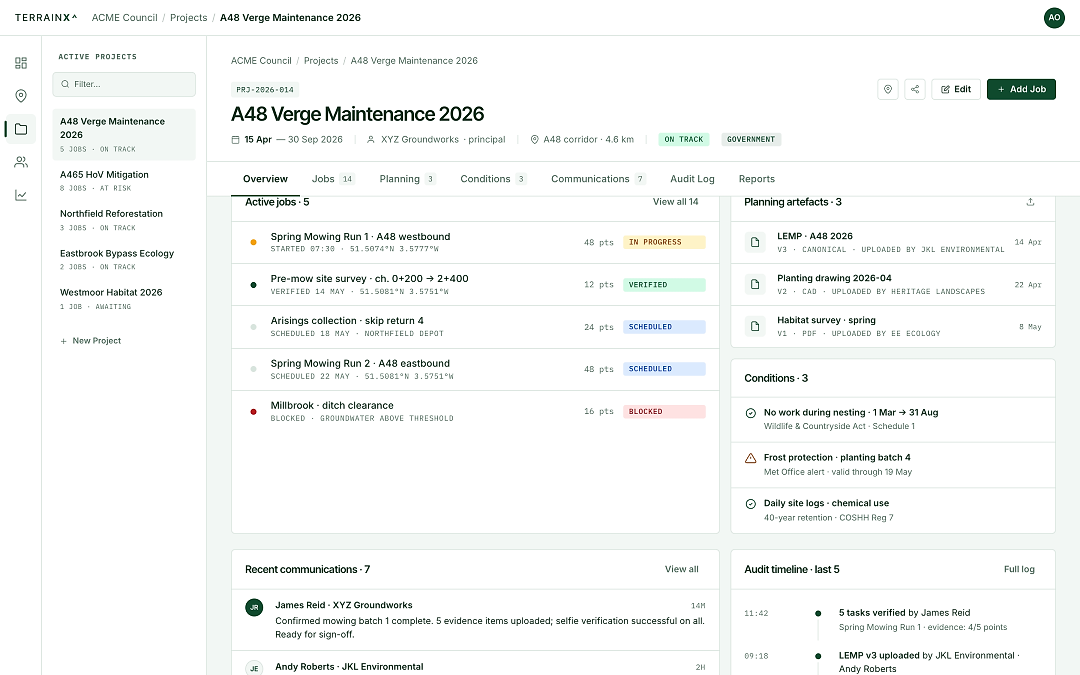Click the AO user avatar
The image size is (1080, 675).
pyautogui.click(x=1054, y=18)
